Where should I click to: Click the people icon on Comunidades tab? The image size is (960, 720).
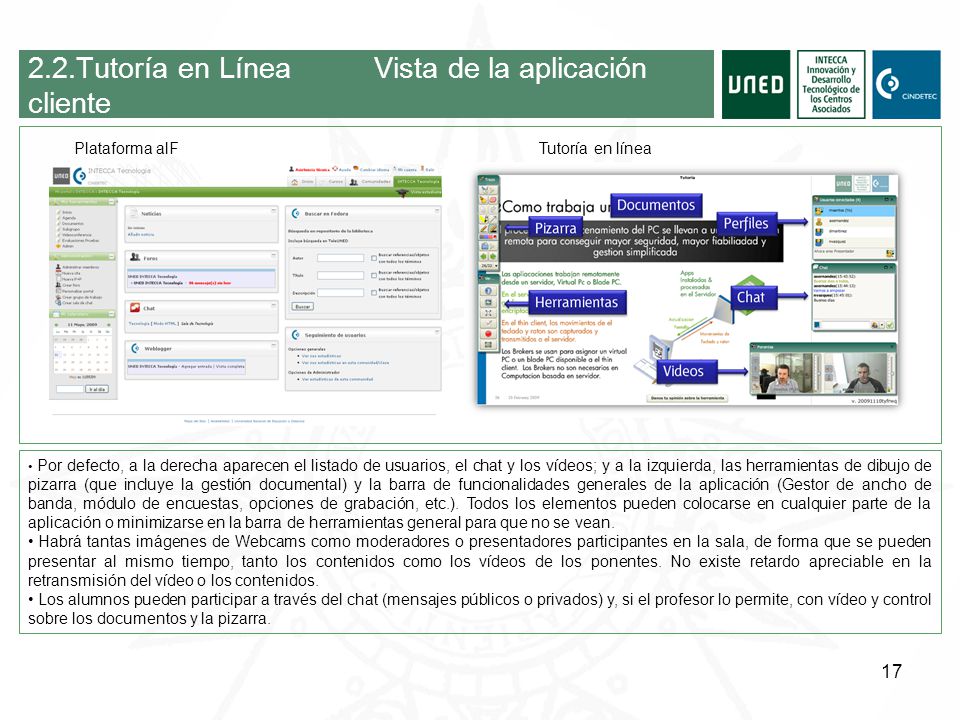point(353,182)
